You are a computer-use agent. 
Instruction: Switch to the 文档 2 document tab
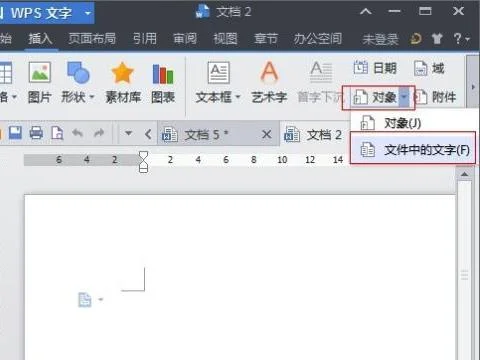[314, 135]
